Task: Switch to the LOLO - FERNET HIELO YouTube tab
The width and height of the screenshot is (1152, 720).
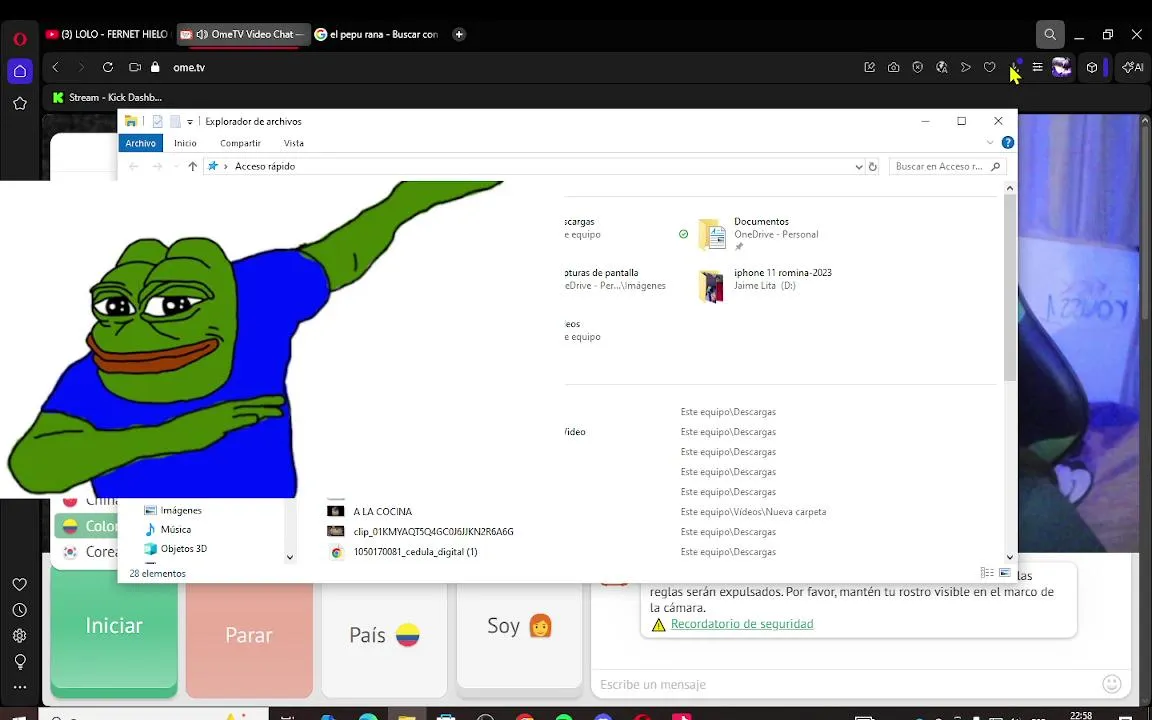Action: point(107,35)
